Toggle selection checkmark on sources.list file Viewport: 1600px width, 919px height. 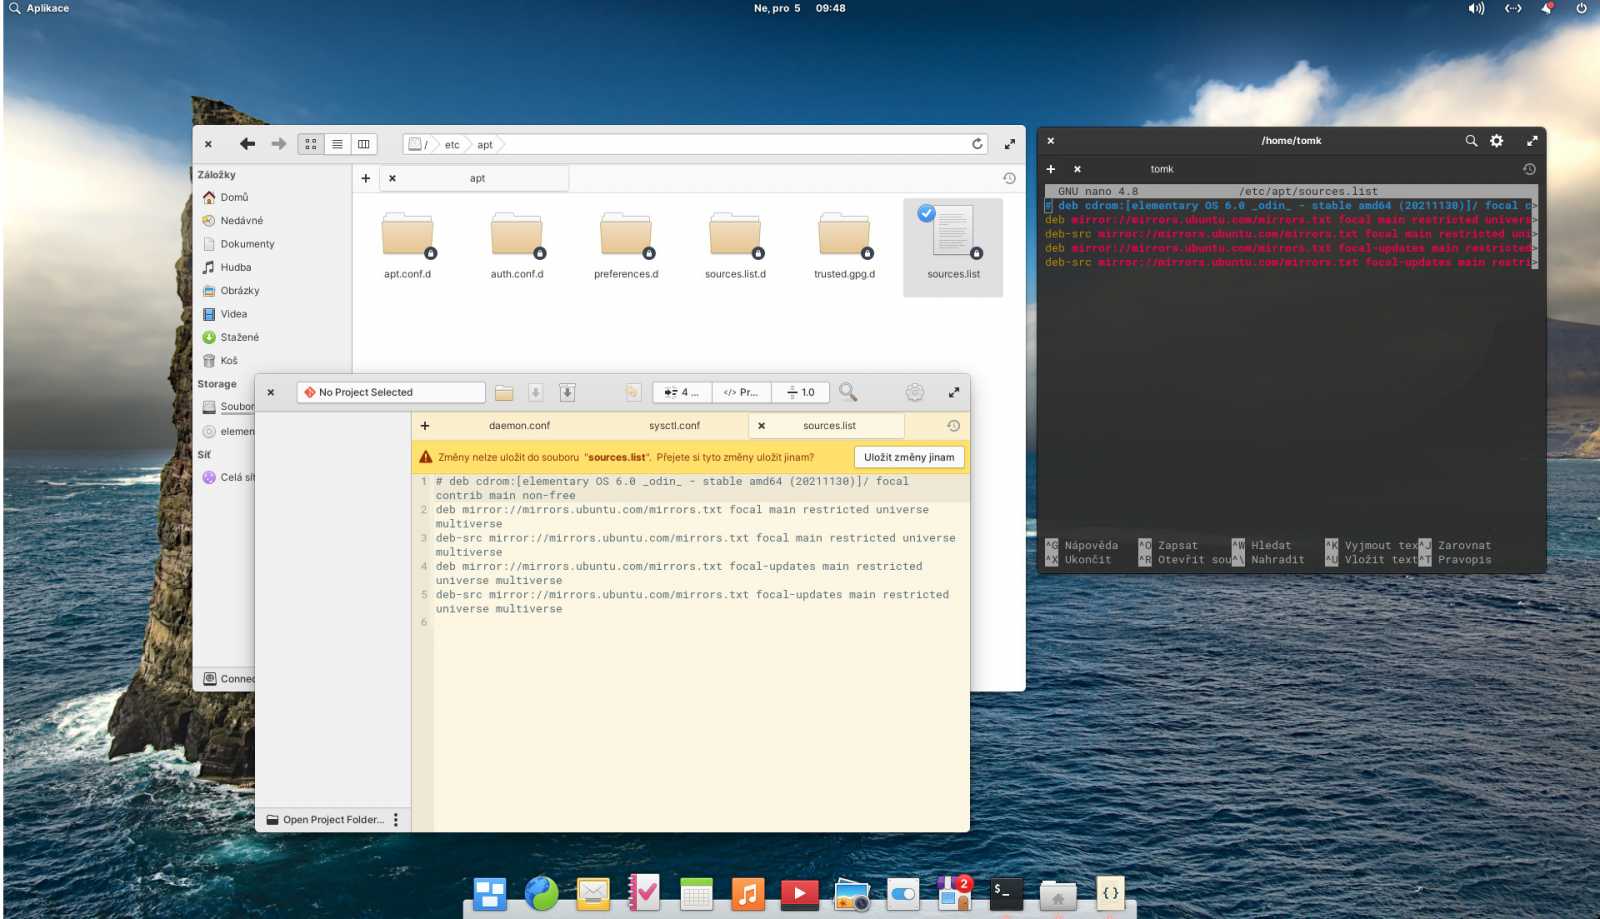click(926, 213)
